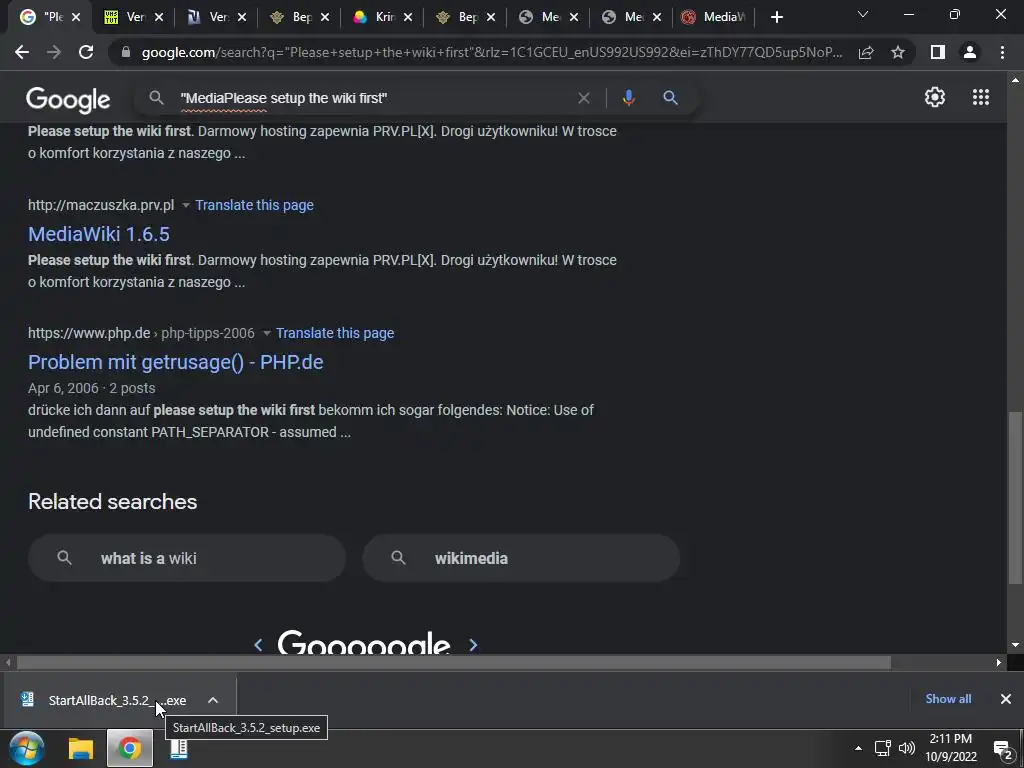Viewport: 1024px width, 768px height.
Task: Bookmark this page with the star
Action: click(898, 52)
